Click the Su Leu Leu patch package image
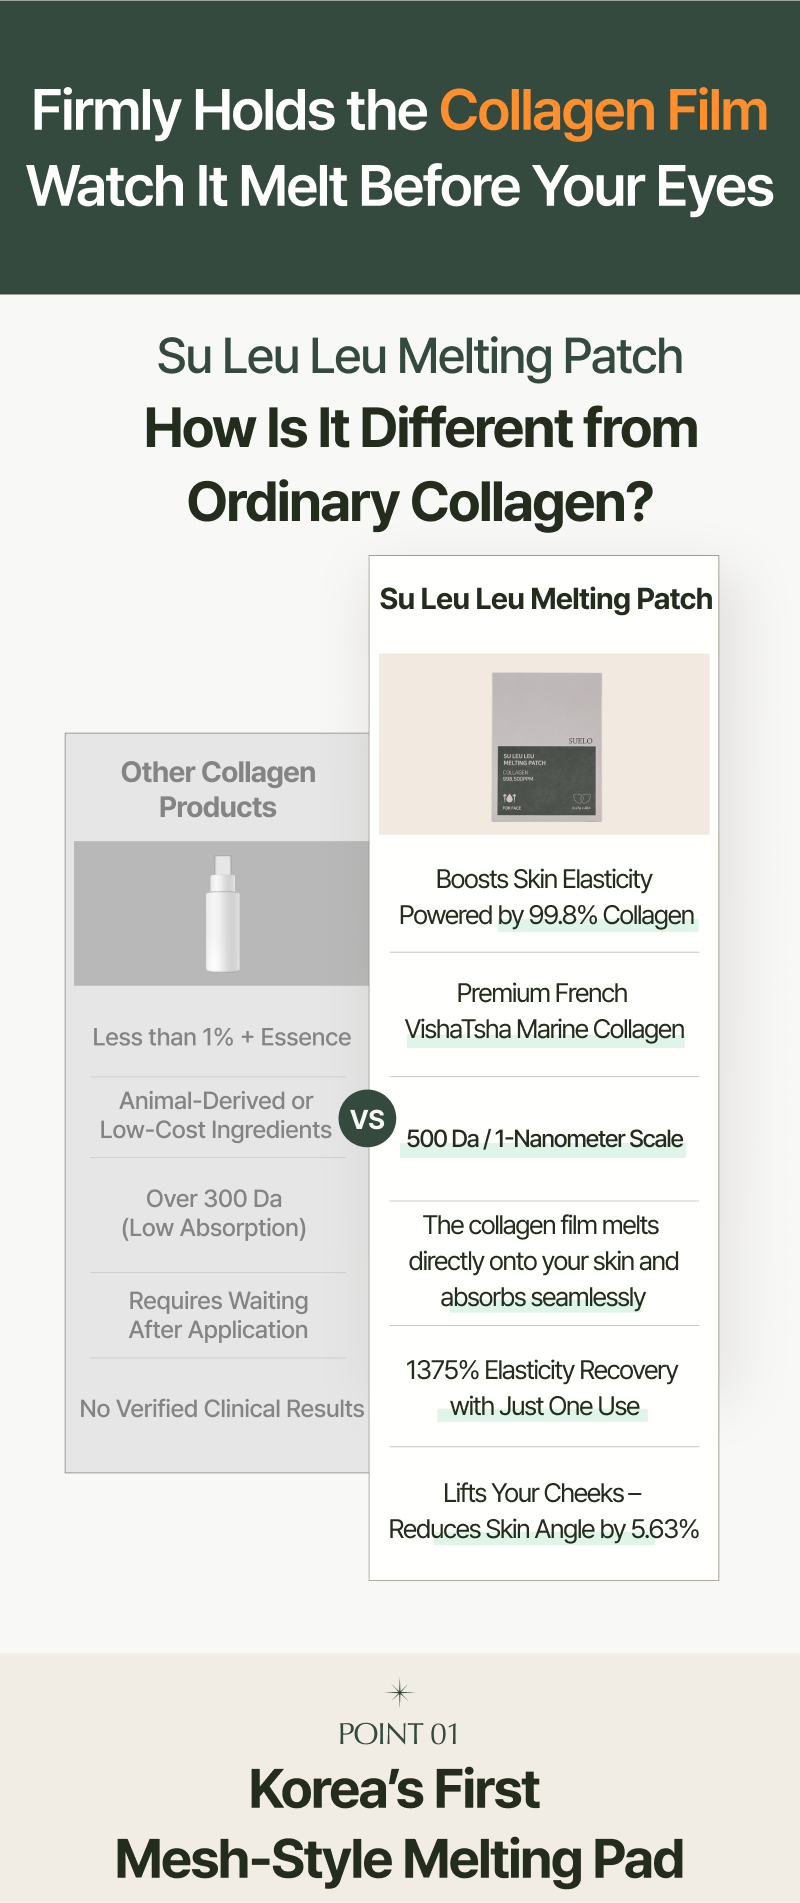 [x=546, y=746]
